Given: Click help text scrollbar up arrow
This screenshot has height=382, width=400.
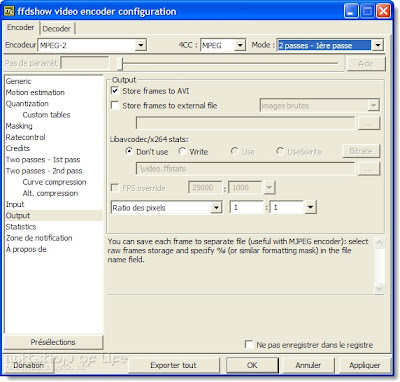Looking at the screenshot, I should point(379,242).
